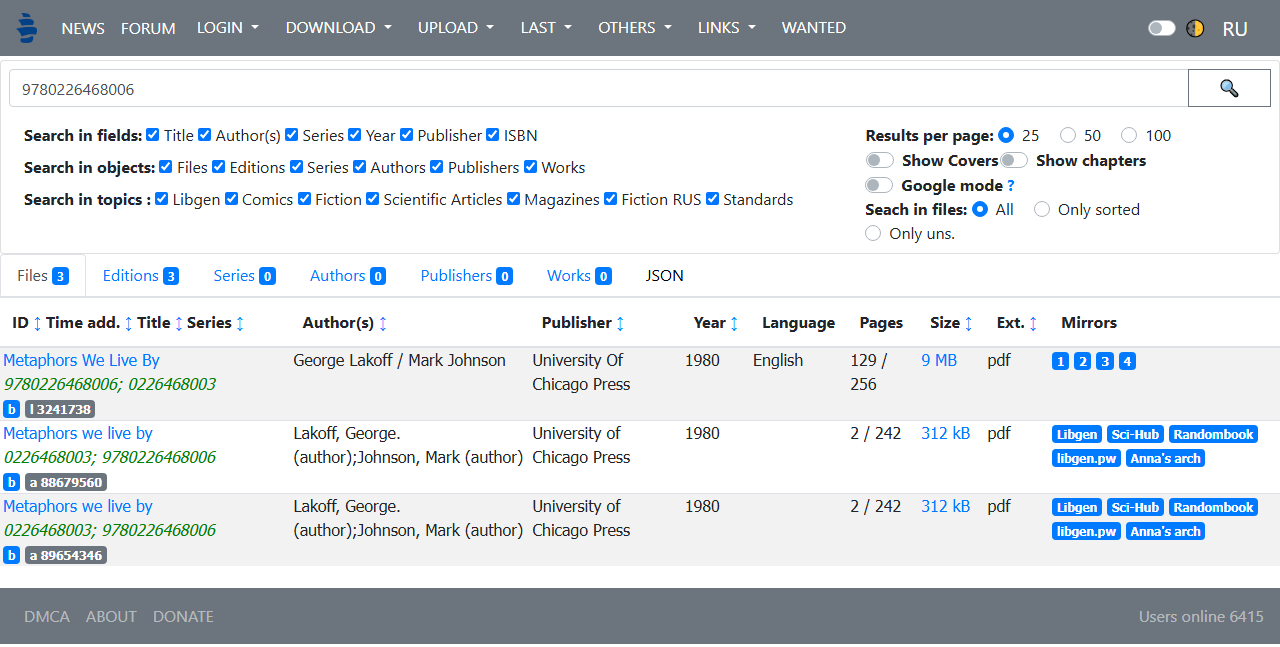Viewport: 1280px width, 647px height.
Task: Sort results by Series arrow icon
Action: tap(240, 323)
